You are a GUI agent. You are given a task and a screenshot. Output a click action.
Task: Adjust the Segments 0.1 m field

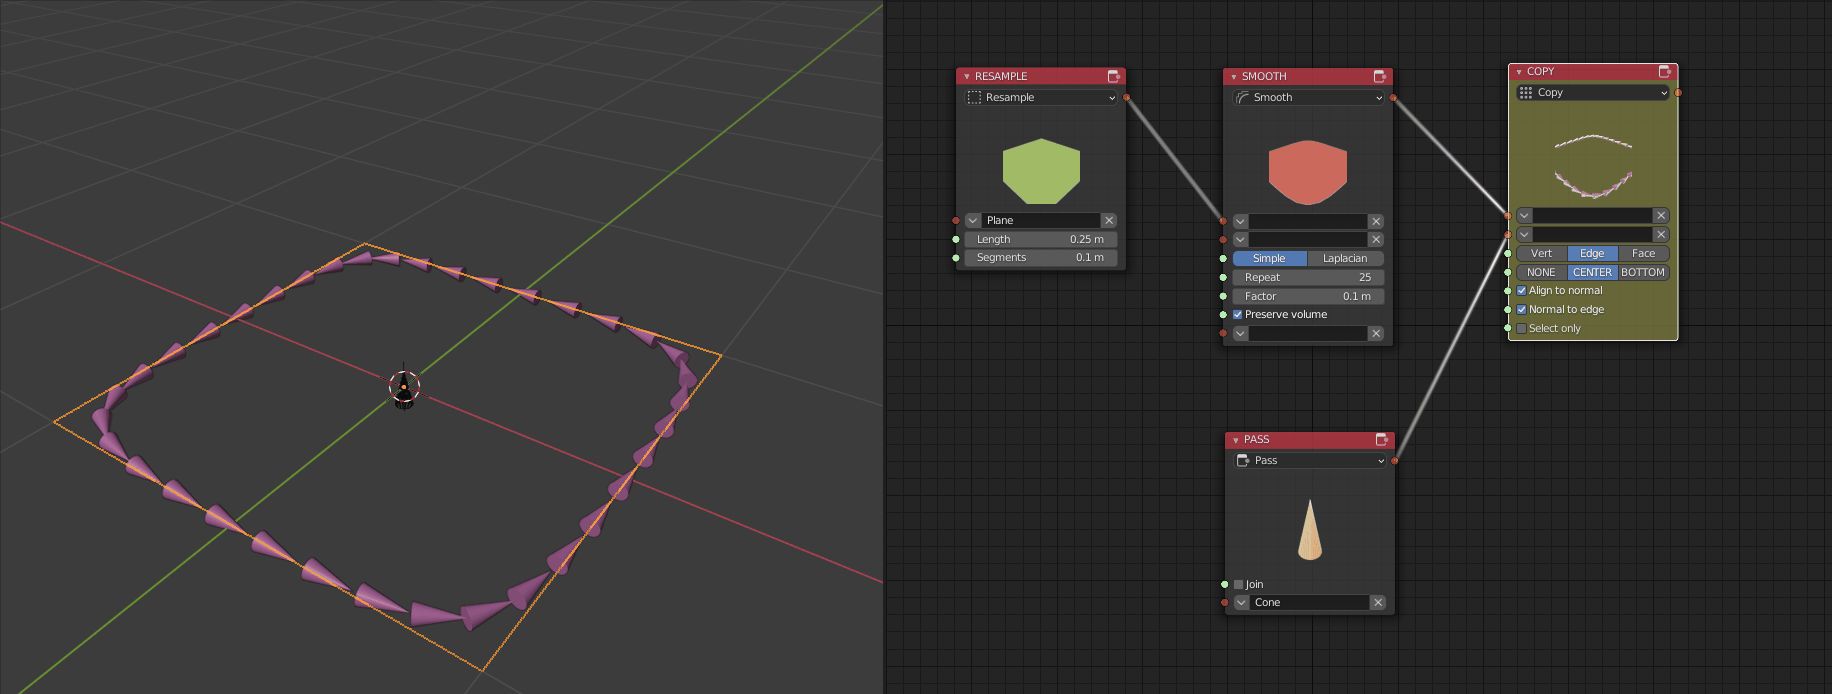coord(1041,257)
